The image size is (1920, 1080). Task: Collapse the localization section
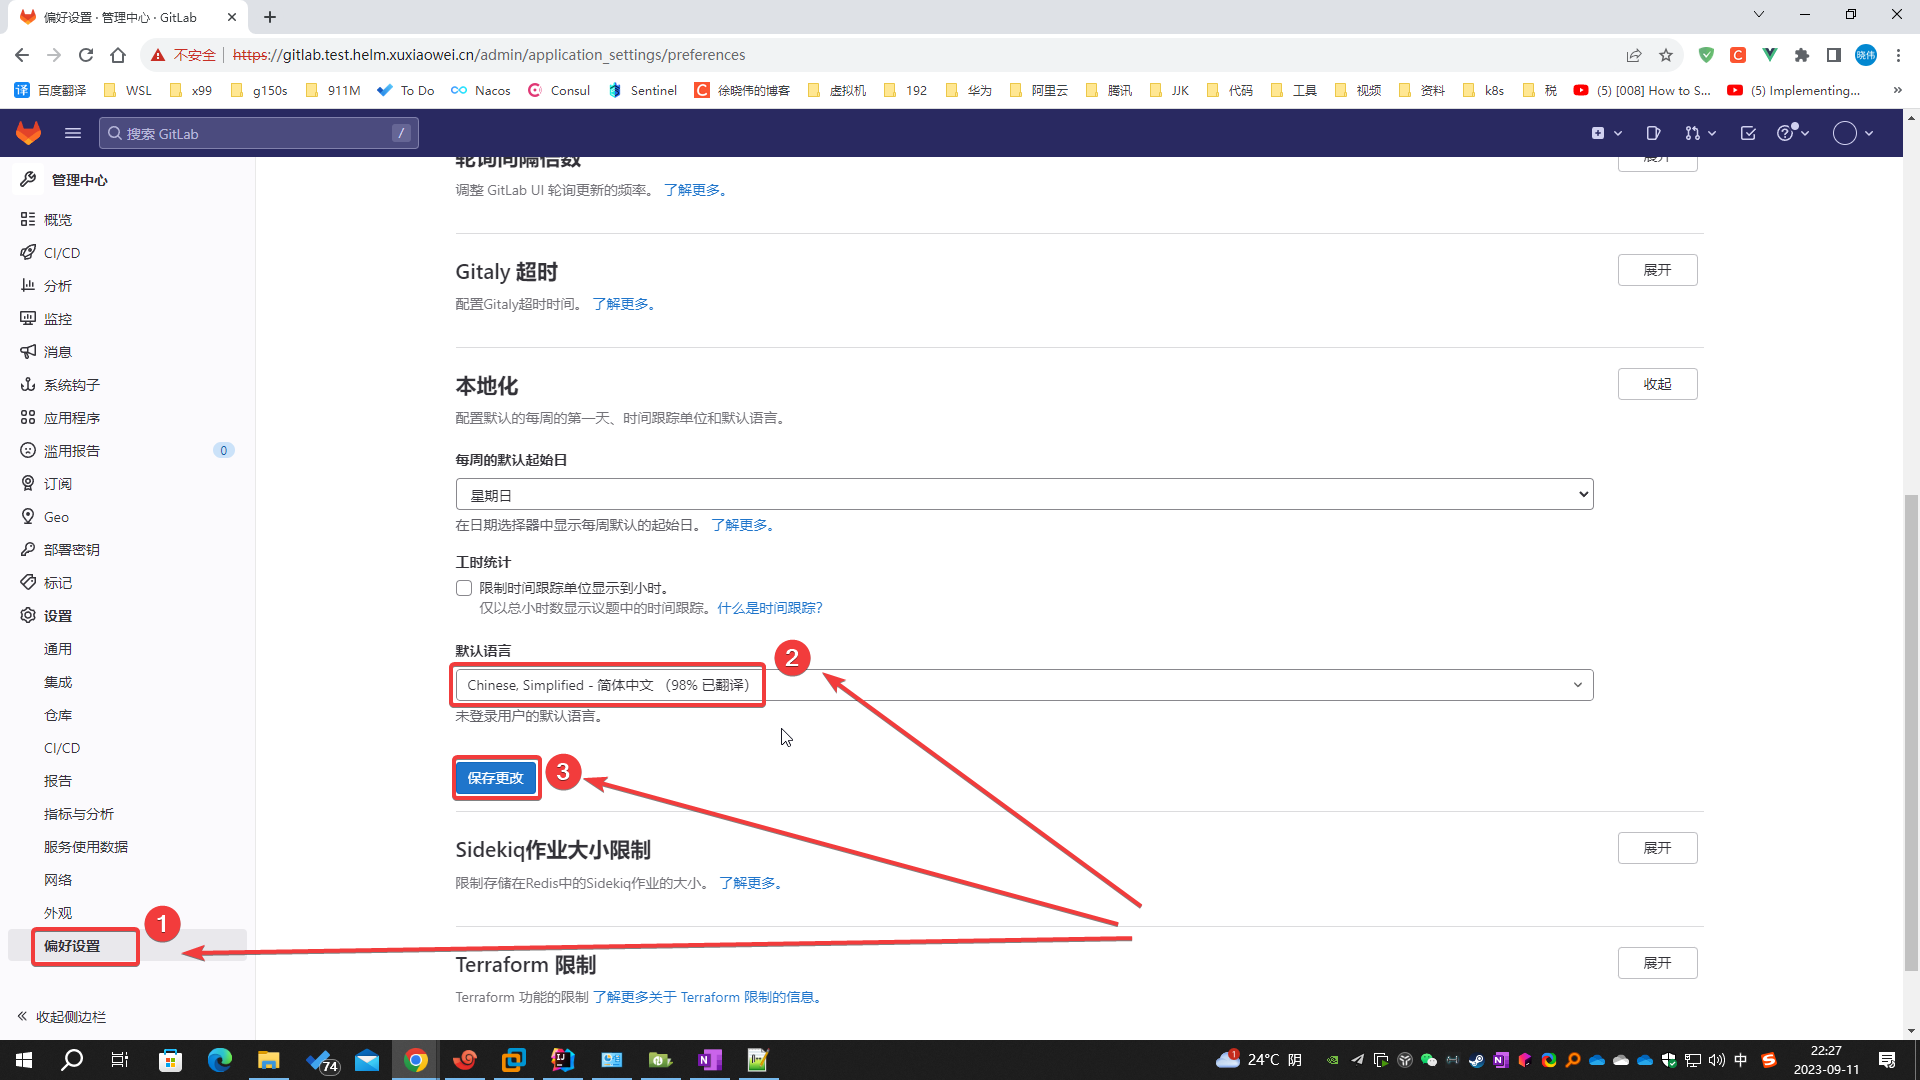[x=1657, y=384]
